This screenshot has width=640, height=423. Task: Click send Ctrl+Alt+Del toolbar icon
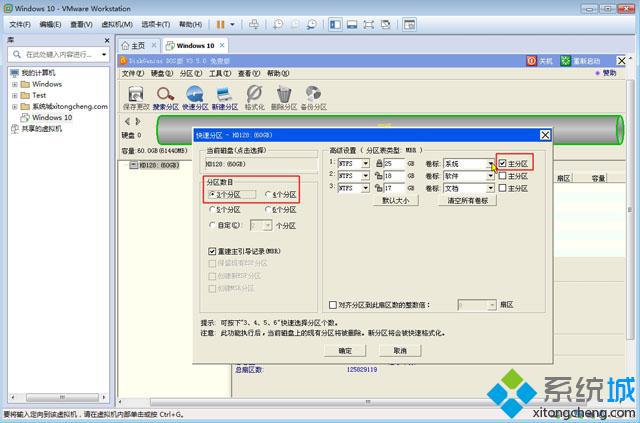coord(254,24)
